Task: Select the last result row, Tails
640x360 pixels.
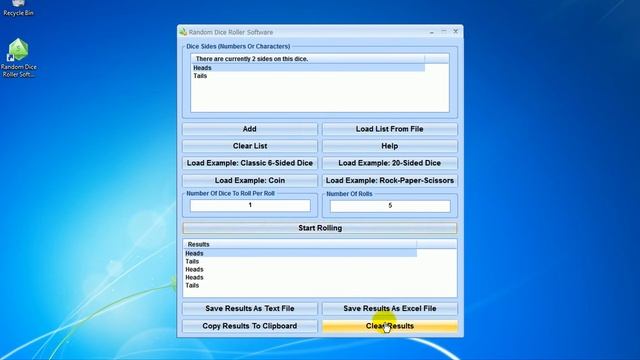Action: click(300, 285)
